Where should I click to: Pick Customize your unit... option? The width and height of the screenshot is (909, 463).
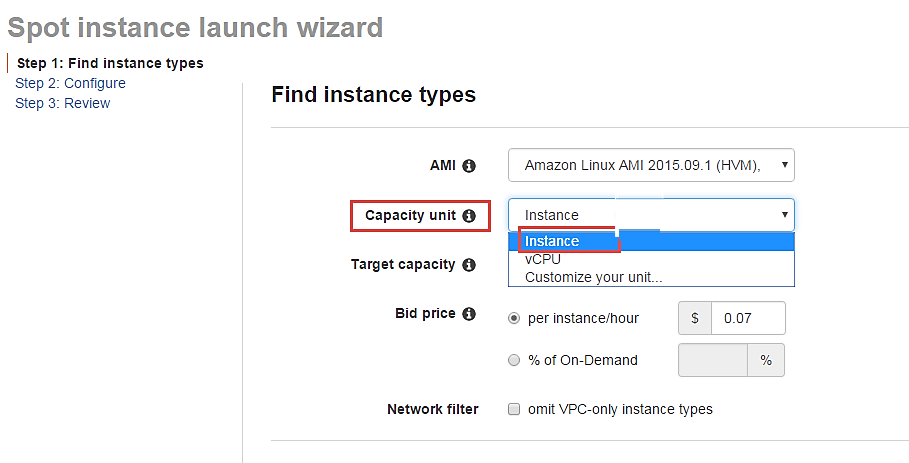(593, 277)
